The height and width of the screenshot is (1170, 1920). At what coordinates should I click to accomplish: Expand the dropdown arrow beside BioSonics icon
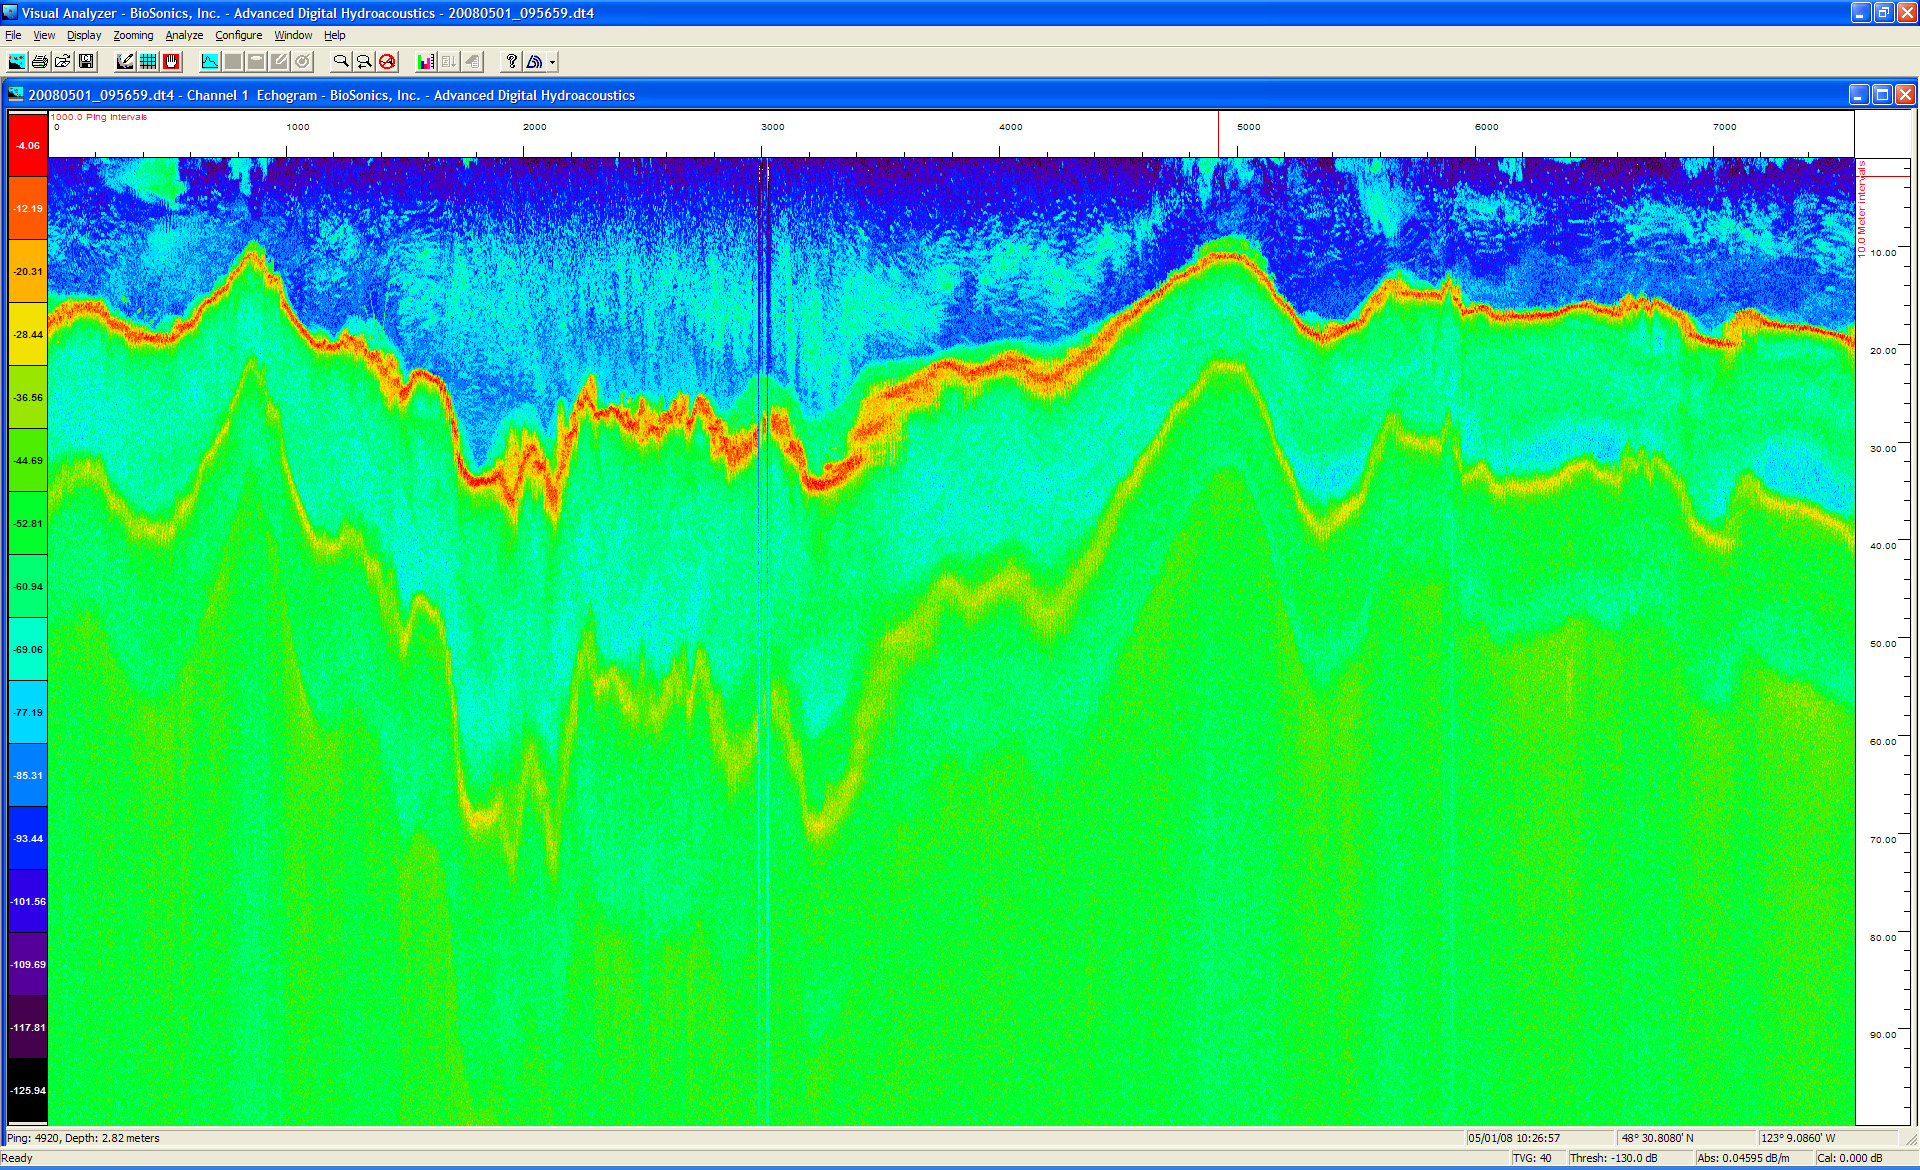(552, 62)
